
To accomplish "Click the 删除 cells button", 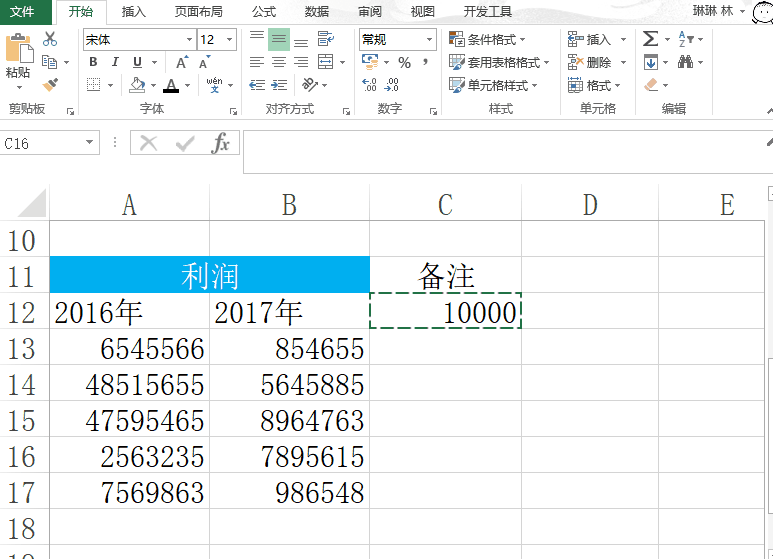I will [589, 62].
